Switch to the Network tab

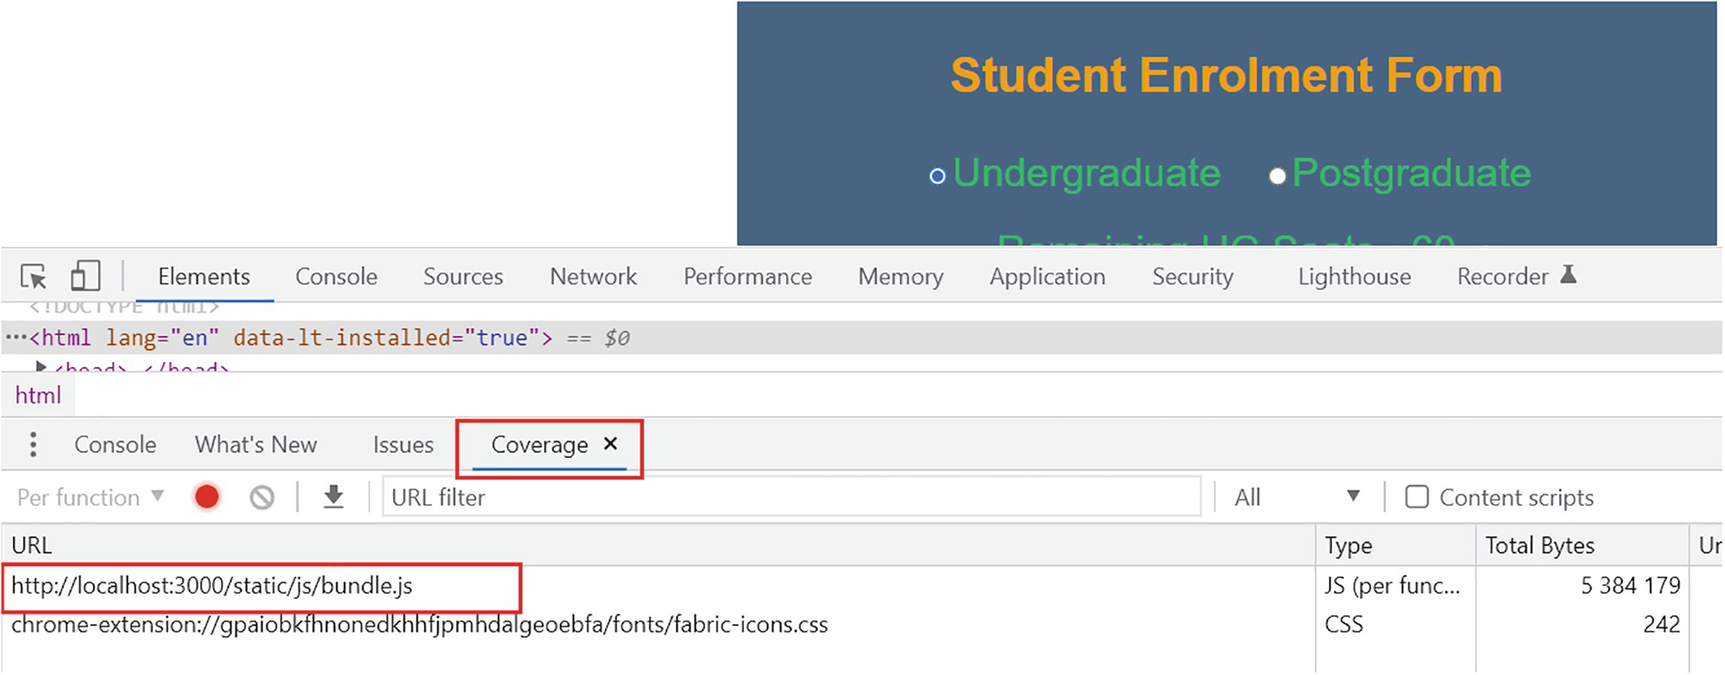(593, 277)
